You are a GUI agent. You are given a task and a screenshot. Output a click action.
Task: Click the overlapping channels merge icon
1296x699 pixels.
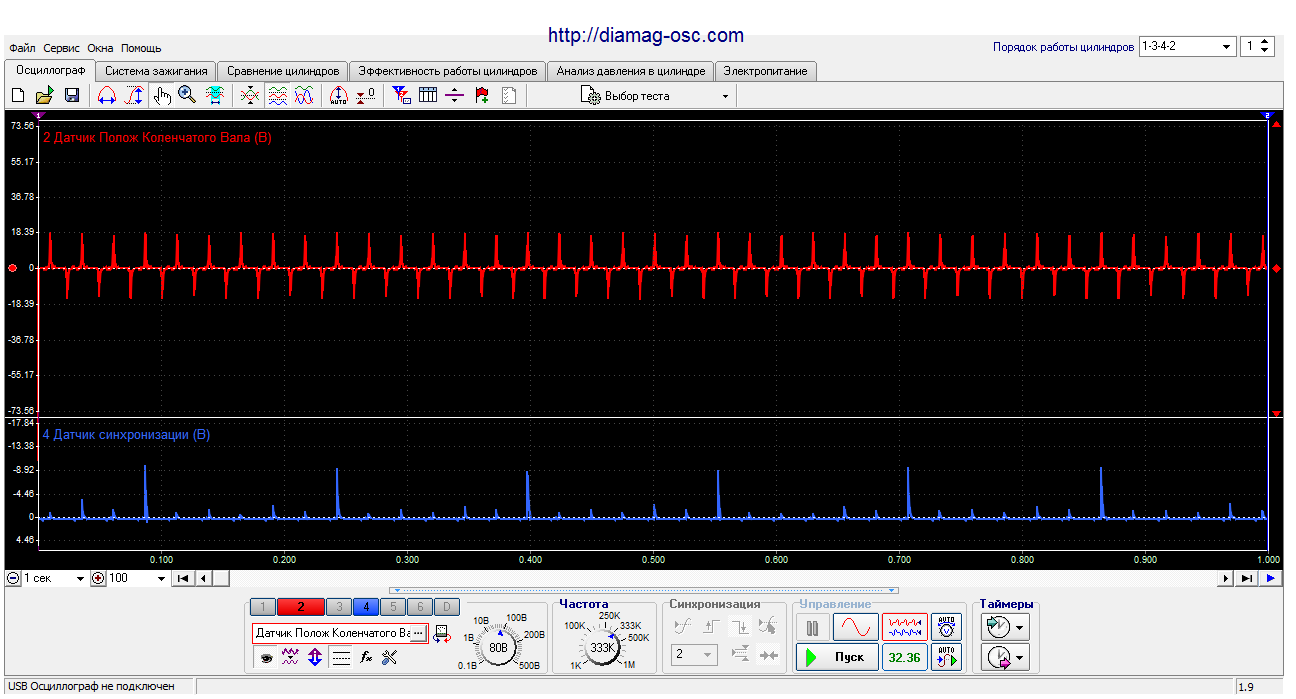click(250, 96)
